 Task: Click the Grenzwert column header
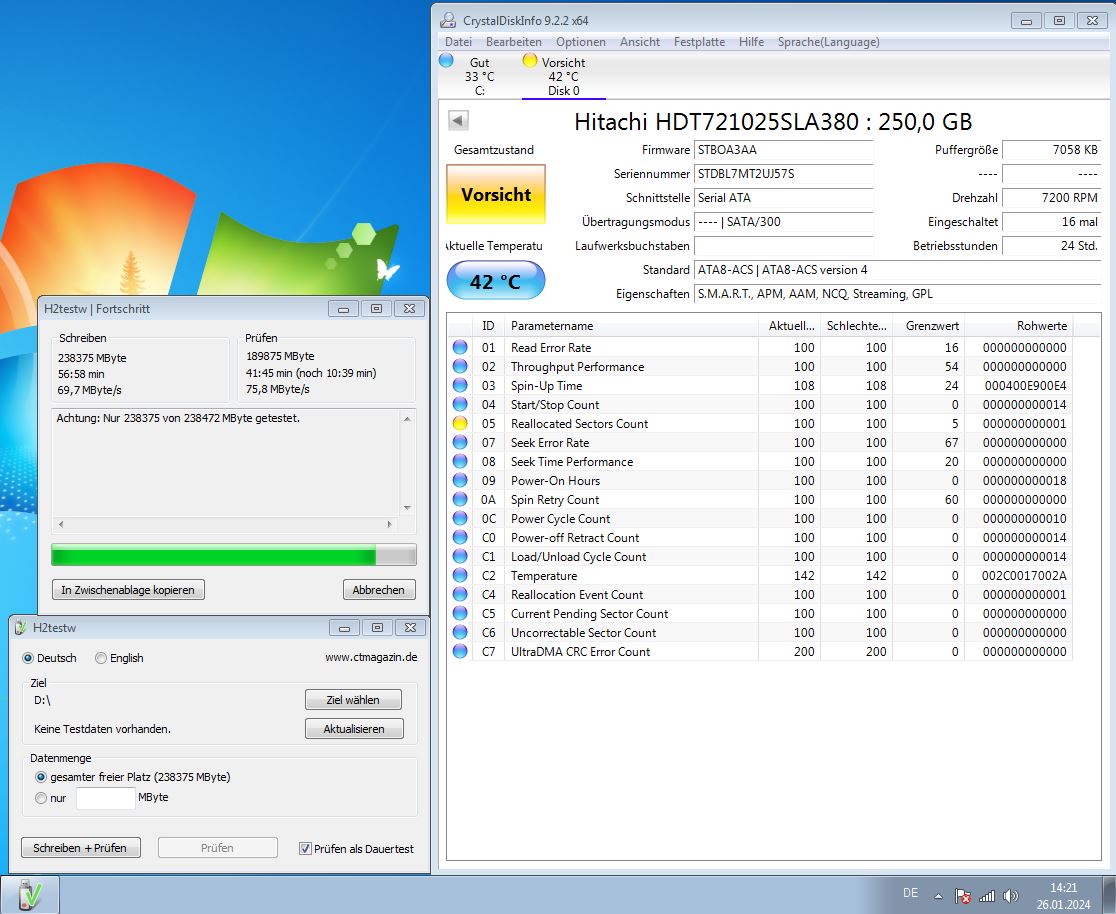928,326
